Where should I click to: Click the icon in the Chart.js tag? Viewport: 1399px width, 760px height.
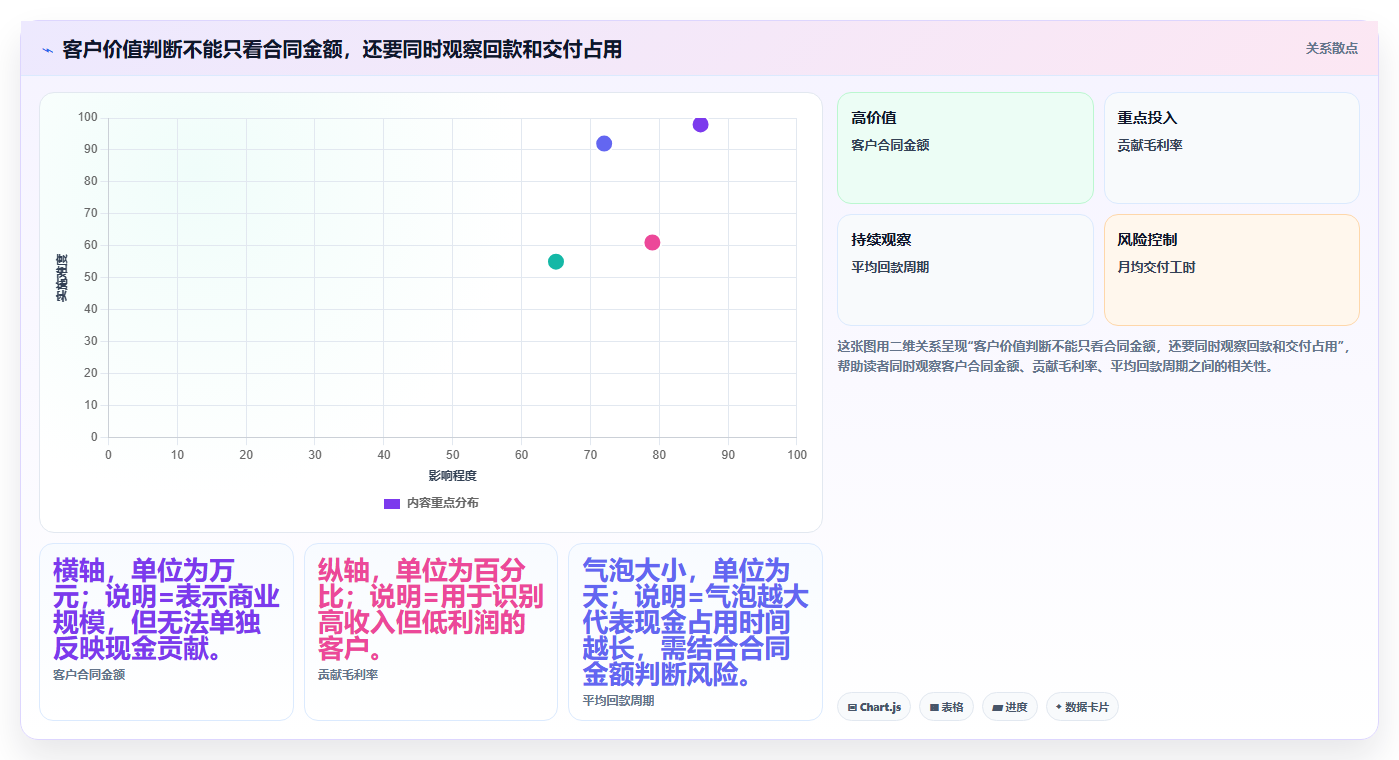pos(852,707)
